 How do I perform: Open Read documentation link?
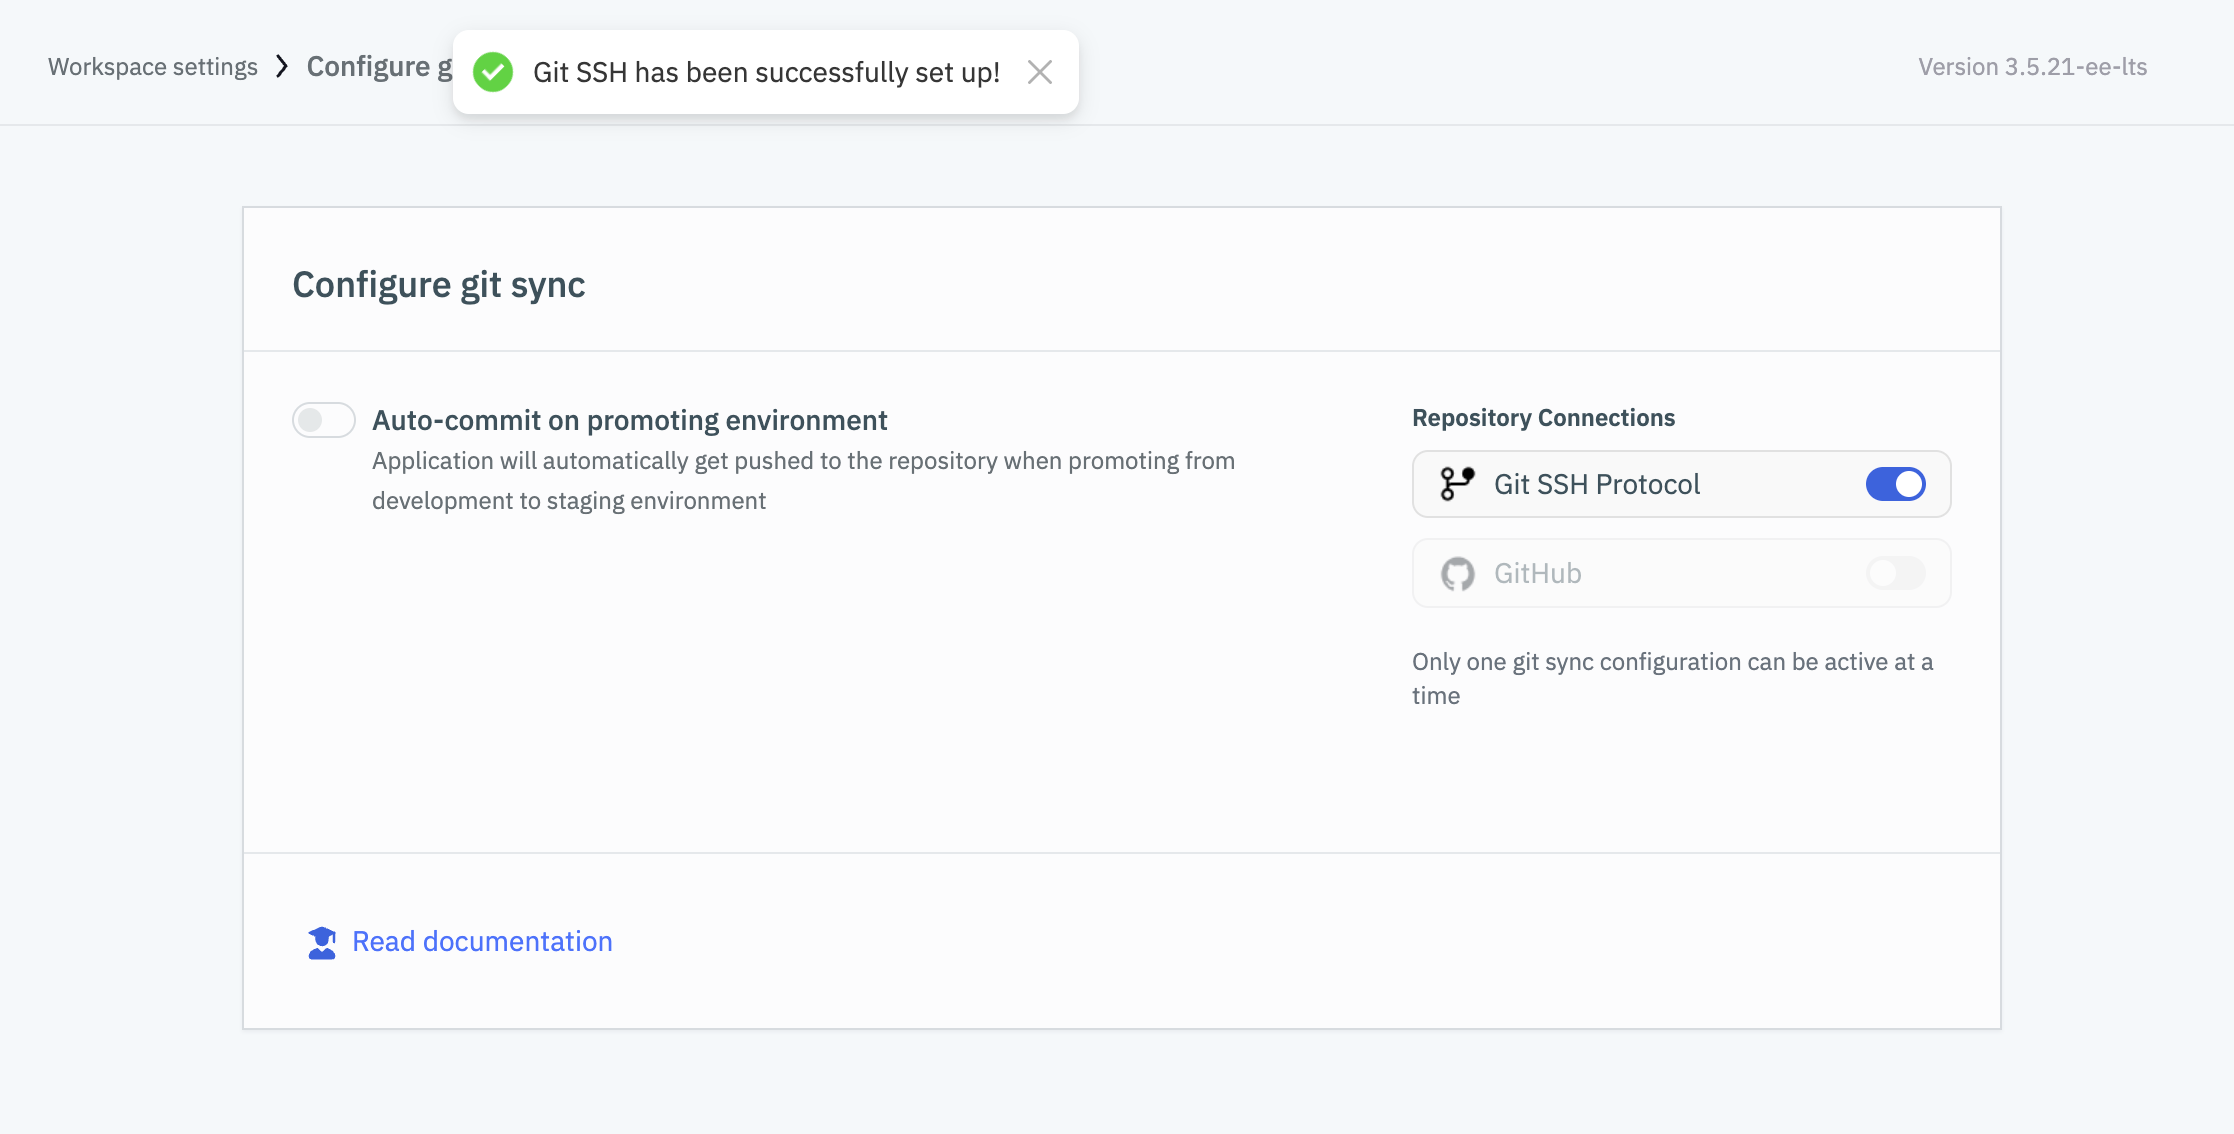[x=482, y=942]
